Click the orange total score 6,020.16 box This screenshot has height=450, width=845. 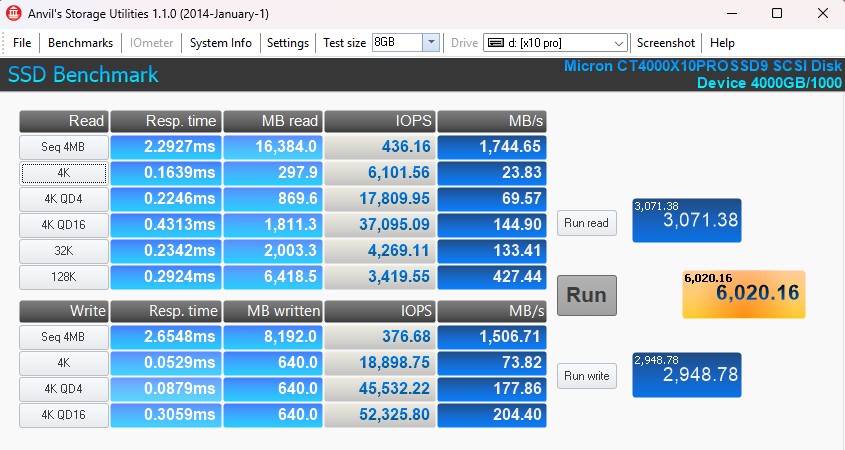coord(743,294)
